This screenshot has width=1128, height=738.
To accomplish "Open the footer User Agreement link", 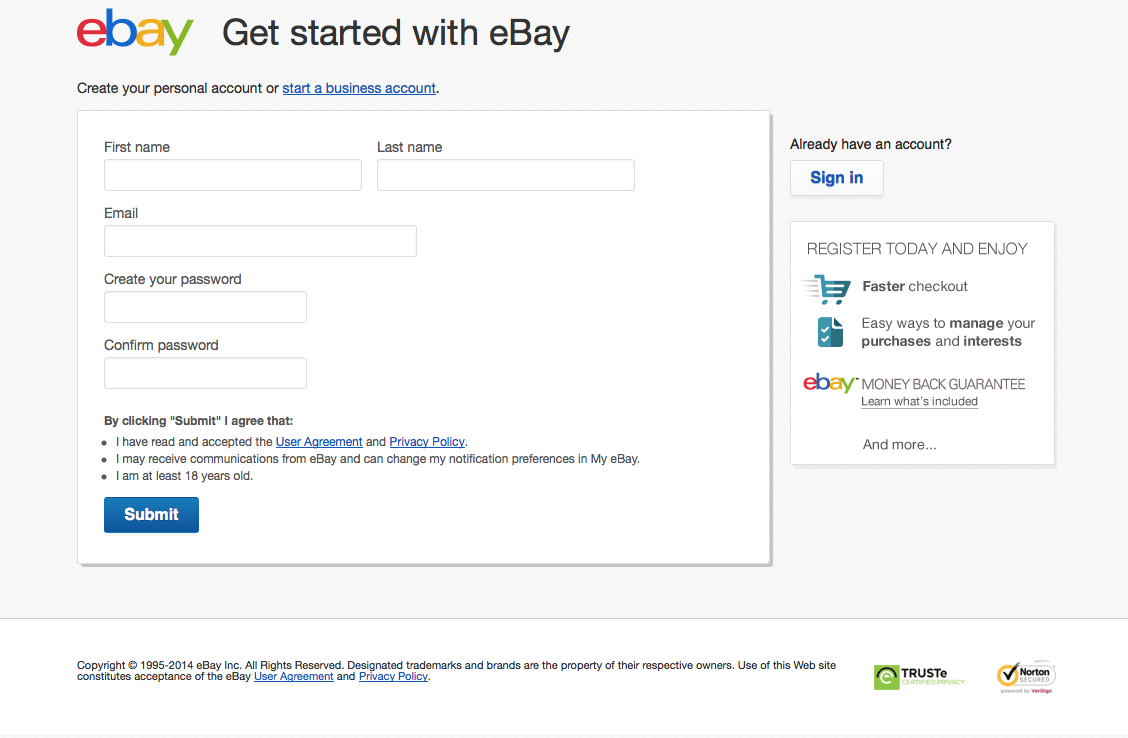I will pos(294,676).
